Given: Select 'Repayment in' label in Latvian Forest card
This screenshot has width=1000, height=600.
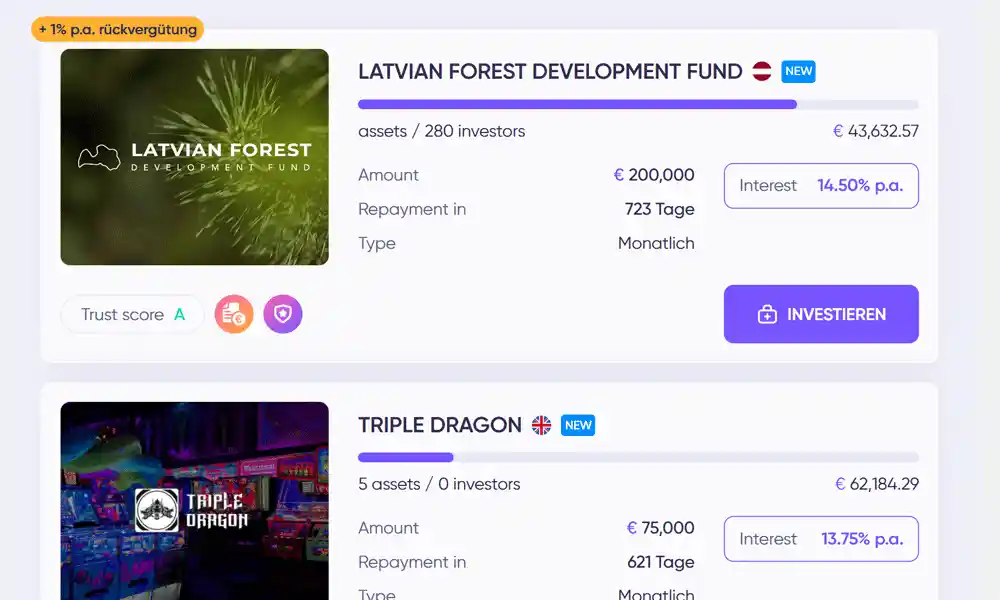Looking at the screenshot, I should pos(412,209).
